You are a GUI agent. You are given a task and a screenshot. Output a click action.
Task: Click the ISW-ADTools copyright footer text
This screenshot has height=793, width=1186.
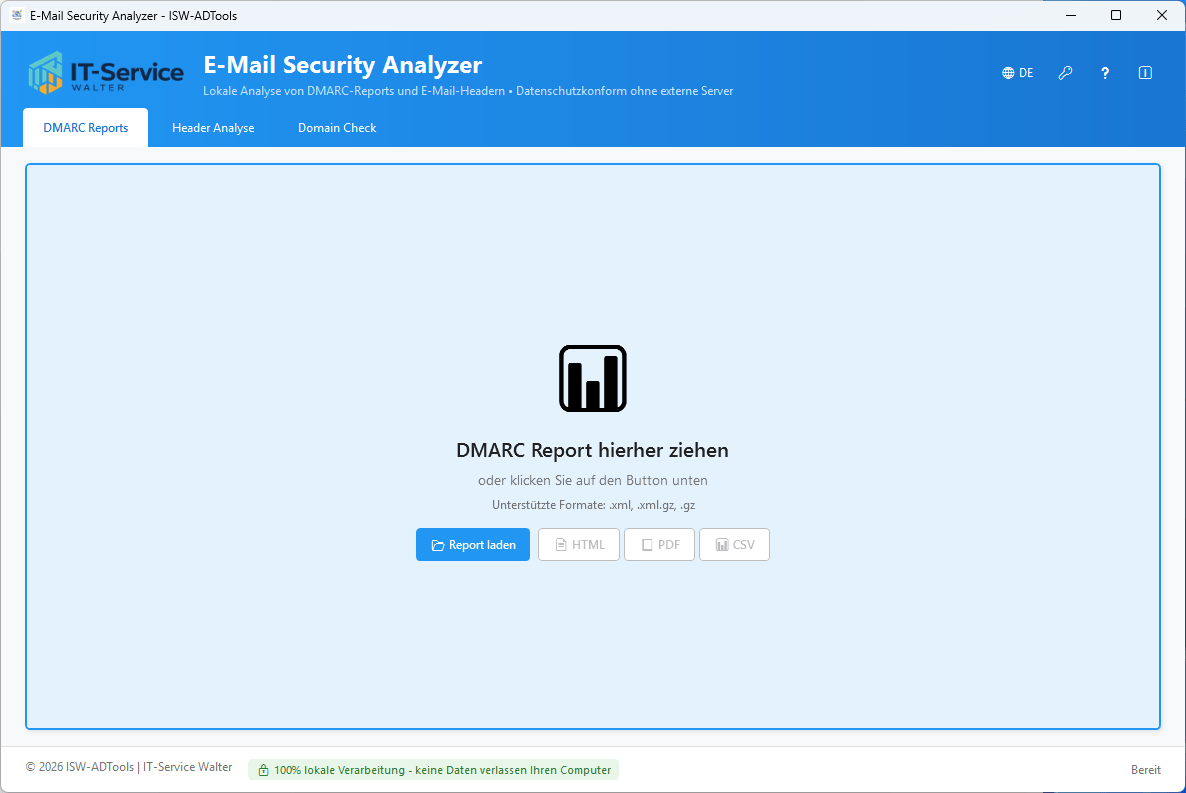coord(129,768)
